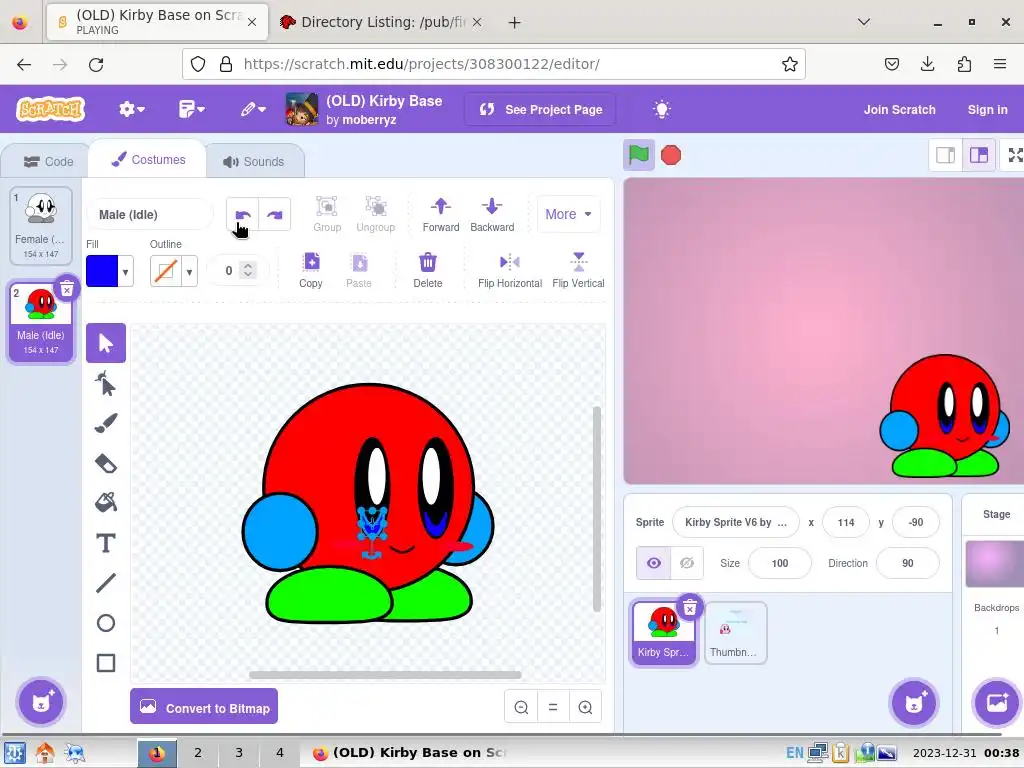
Task: Open the Outline color dropdown arrow
Action: coord(189,272)
